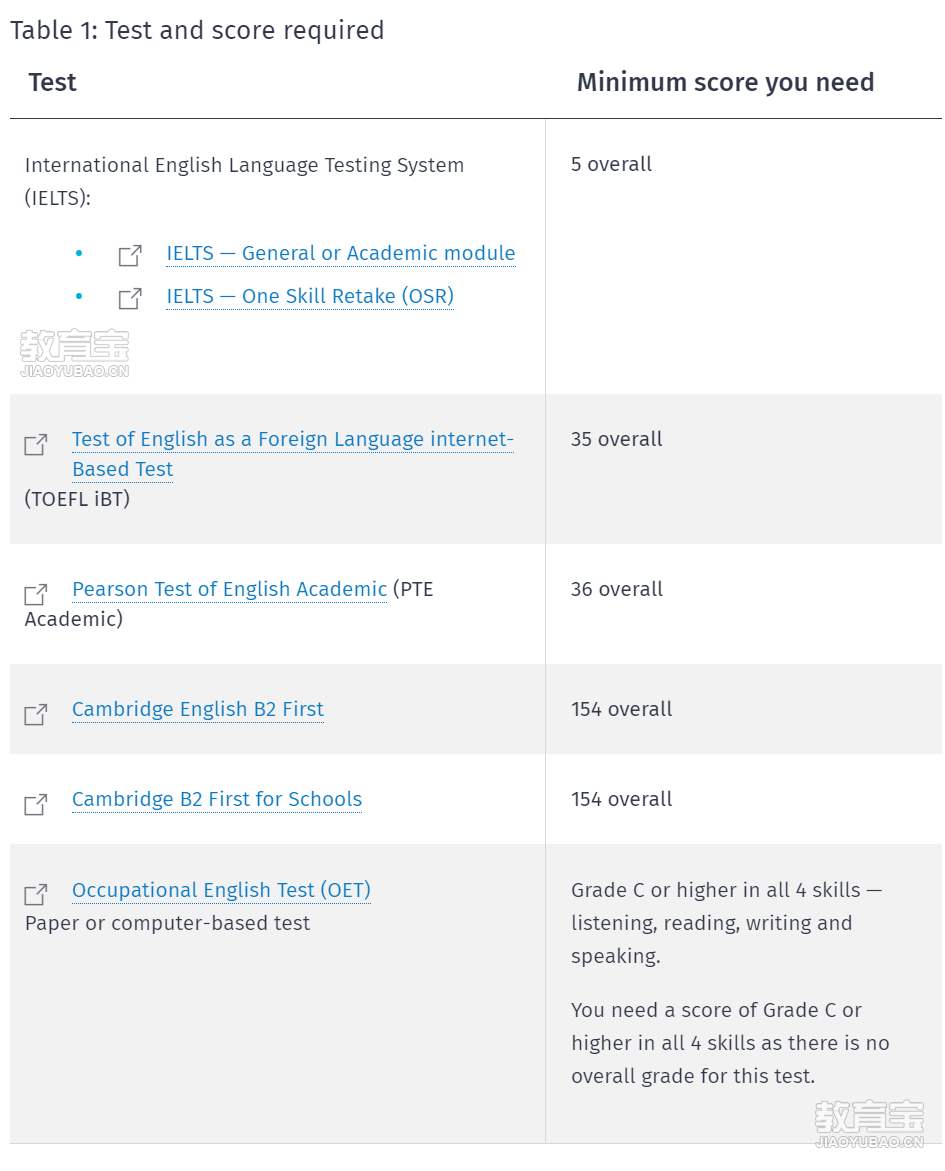Image resolution: width=945 pixels, height=1171 pixels.
Task: Follow Test of English as a Foreign Language link
Action: tap(293, 454)
